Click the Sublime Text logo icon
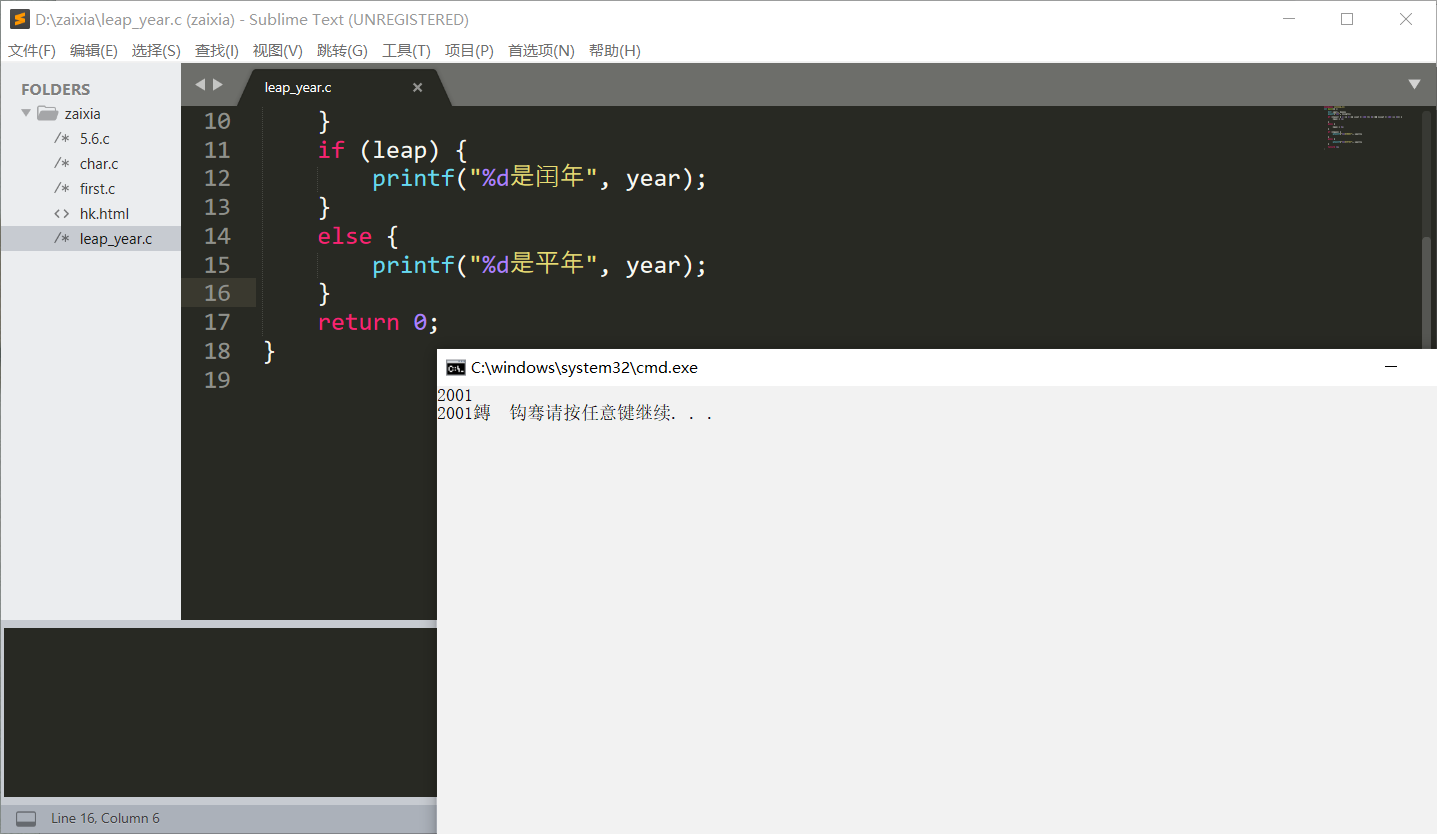Screen dimensions: 1437x834 coord(19,19)
